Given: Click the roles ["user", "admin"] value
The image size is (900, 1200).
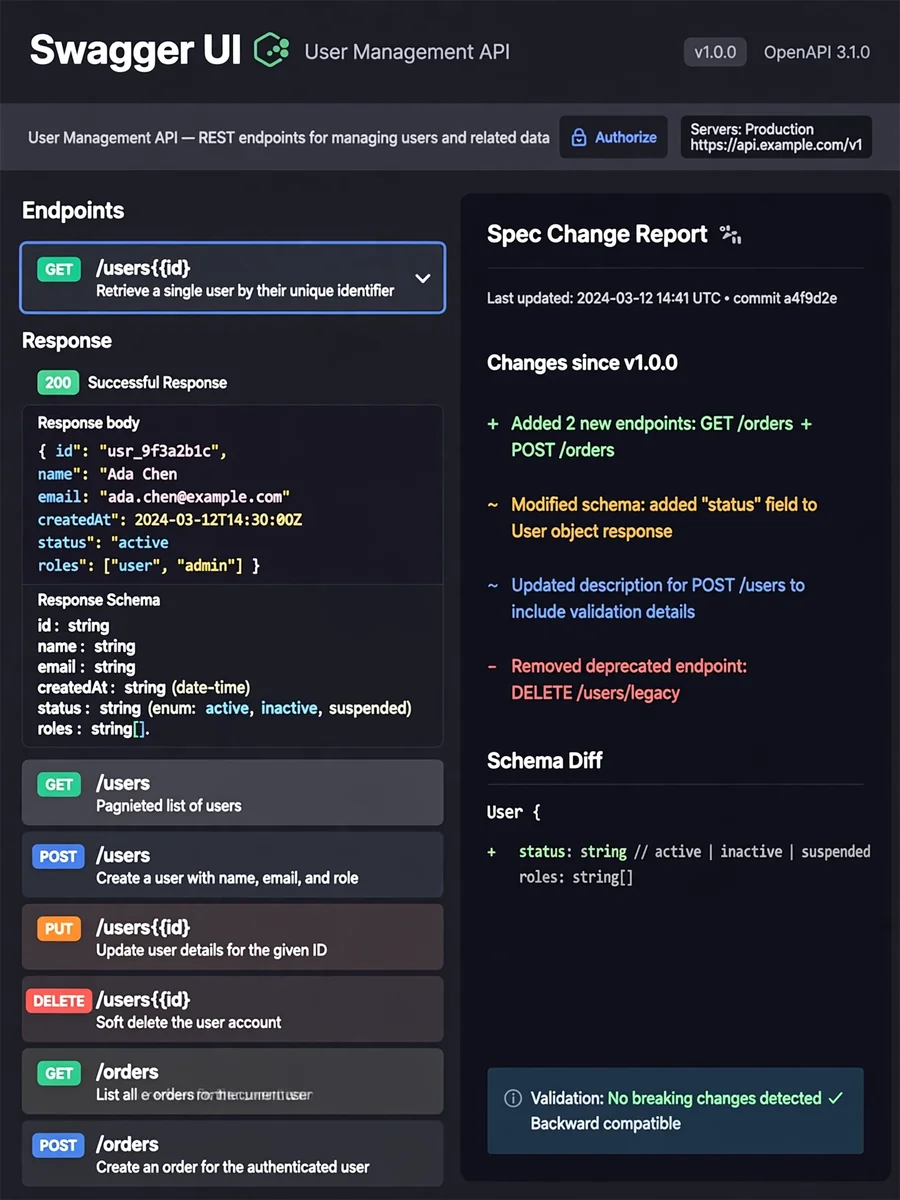Looking at the screenshot, I should [171, 566].
